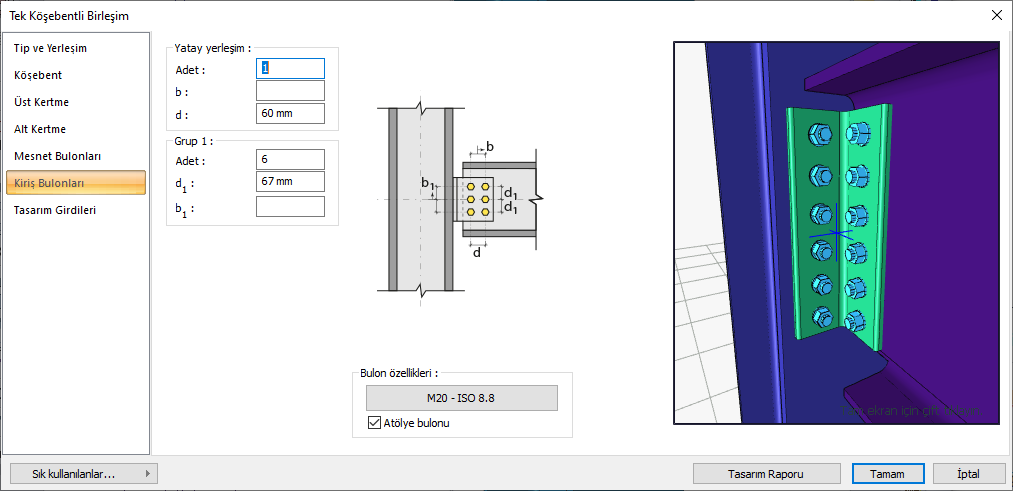Viewport: 1013px width, 491px height.
Task: Click the empty b input field
Action: [290, 91]
